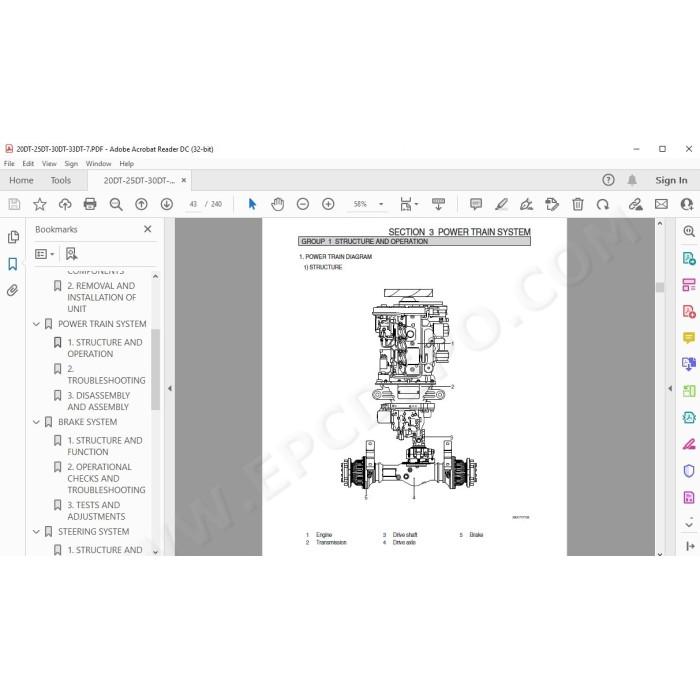Image resolution: width=700 pixels, height=700 pixels.
Task: Toggle the Bookmarks panel icon
Action: tap(13, 264)
